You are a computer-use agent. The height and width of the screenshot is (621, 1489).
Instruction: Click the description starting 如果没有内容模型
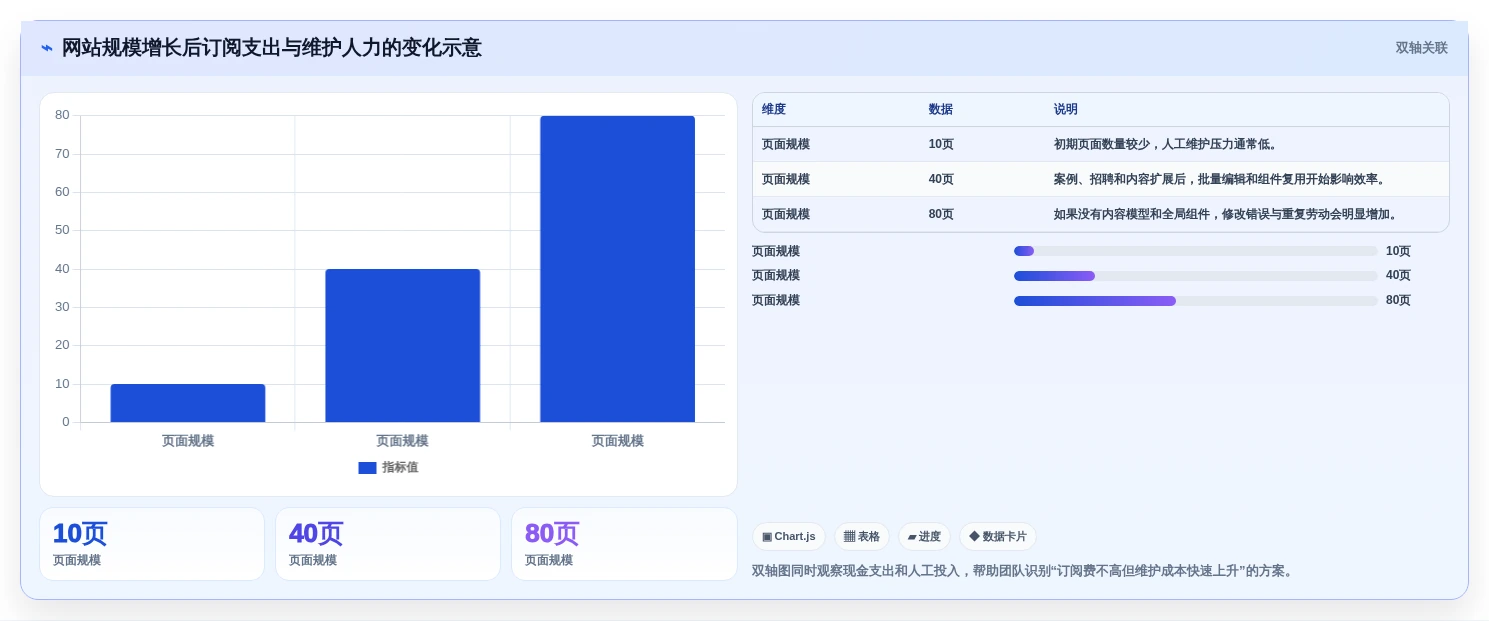(x=1227, y=214)
